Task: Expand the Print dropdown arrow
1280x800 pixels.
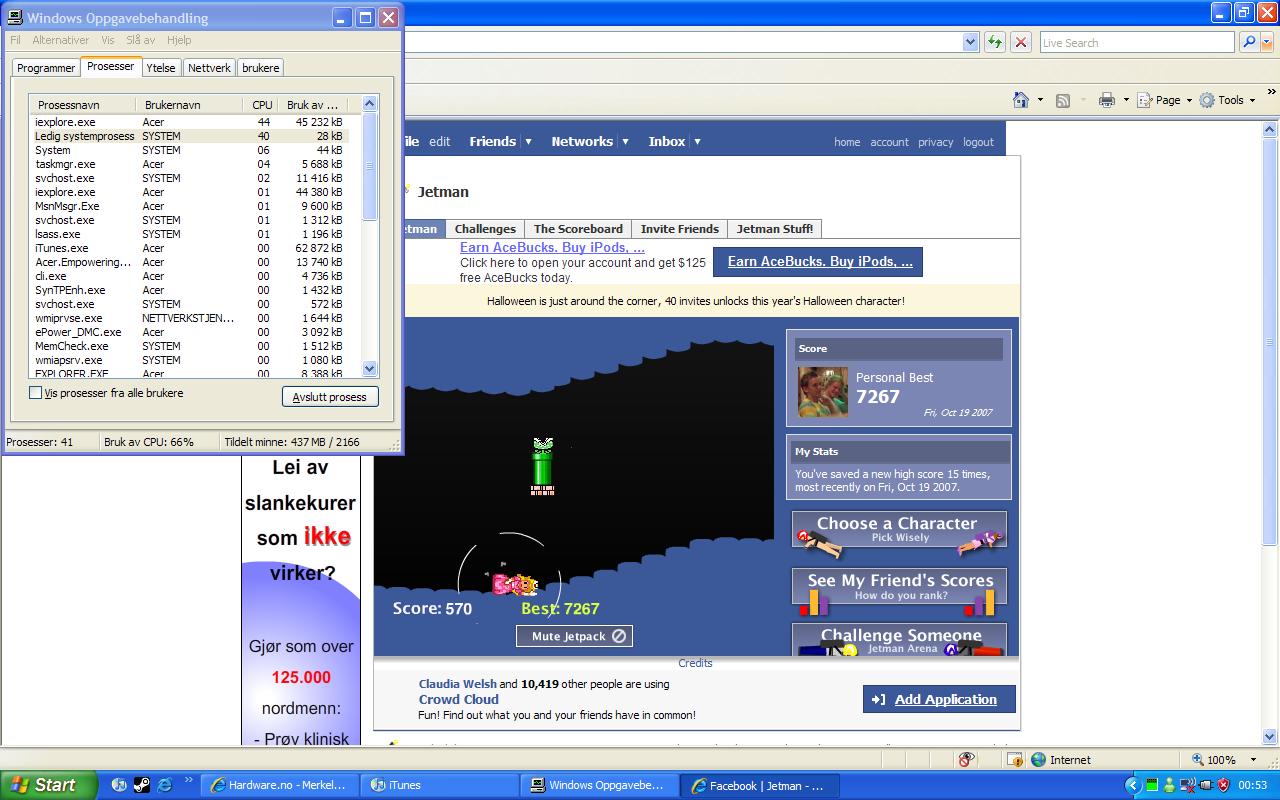Action: 1125,100
